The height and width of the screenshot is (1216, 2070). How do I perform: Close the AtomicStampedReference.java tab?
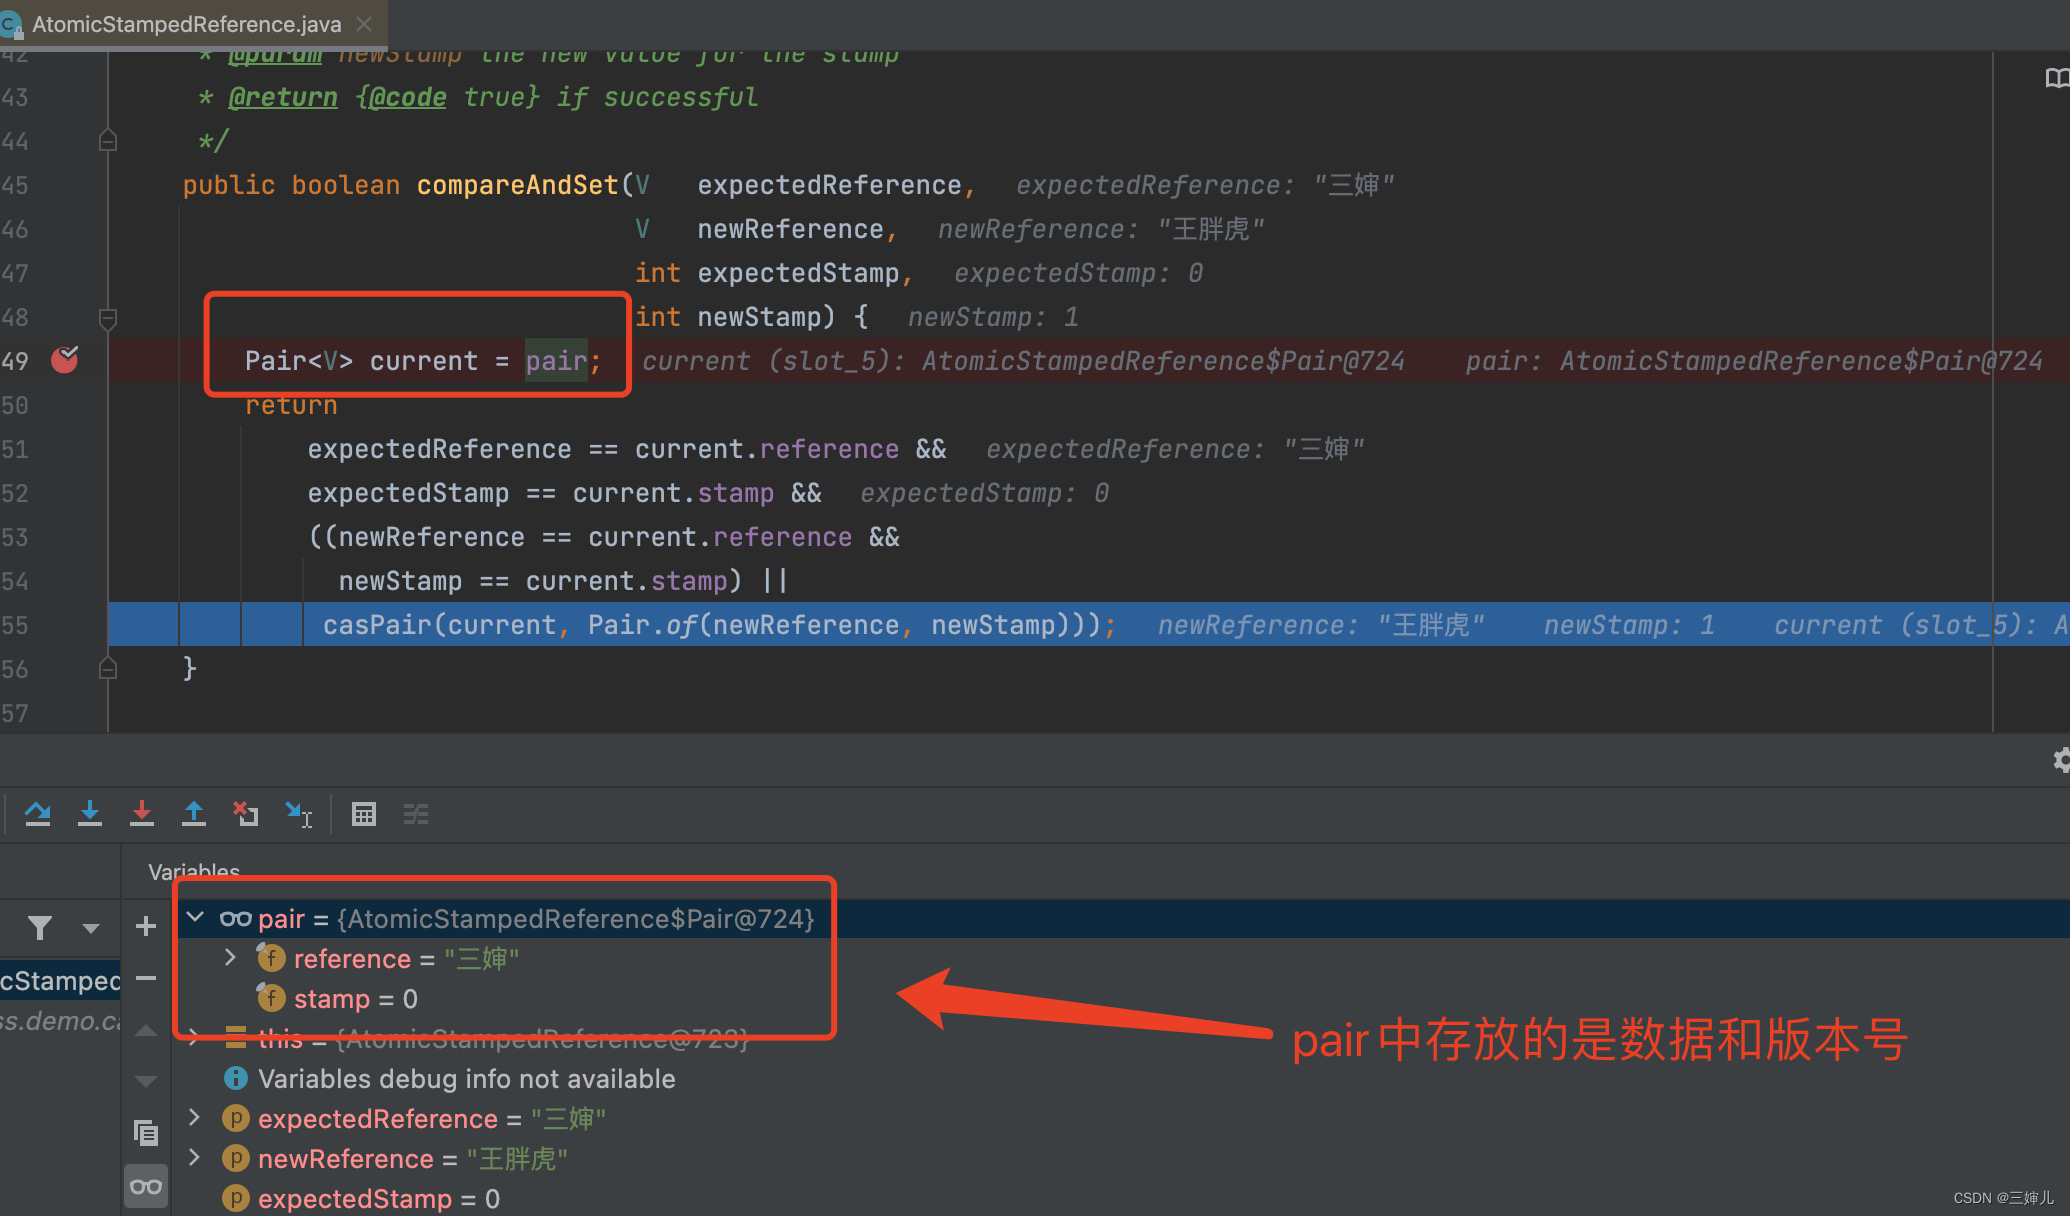(365, 24)
